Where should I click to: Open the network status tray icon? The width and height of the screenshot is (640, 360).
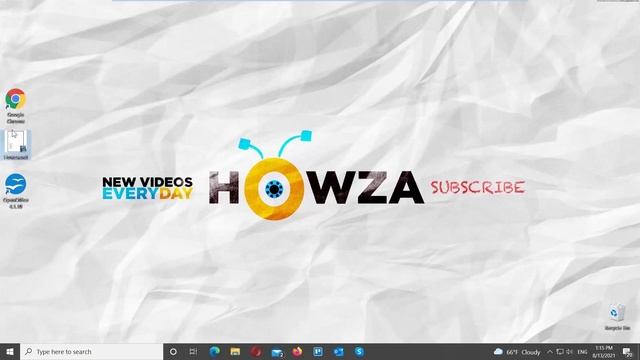[560, 351]
